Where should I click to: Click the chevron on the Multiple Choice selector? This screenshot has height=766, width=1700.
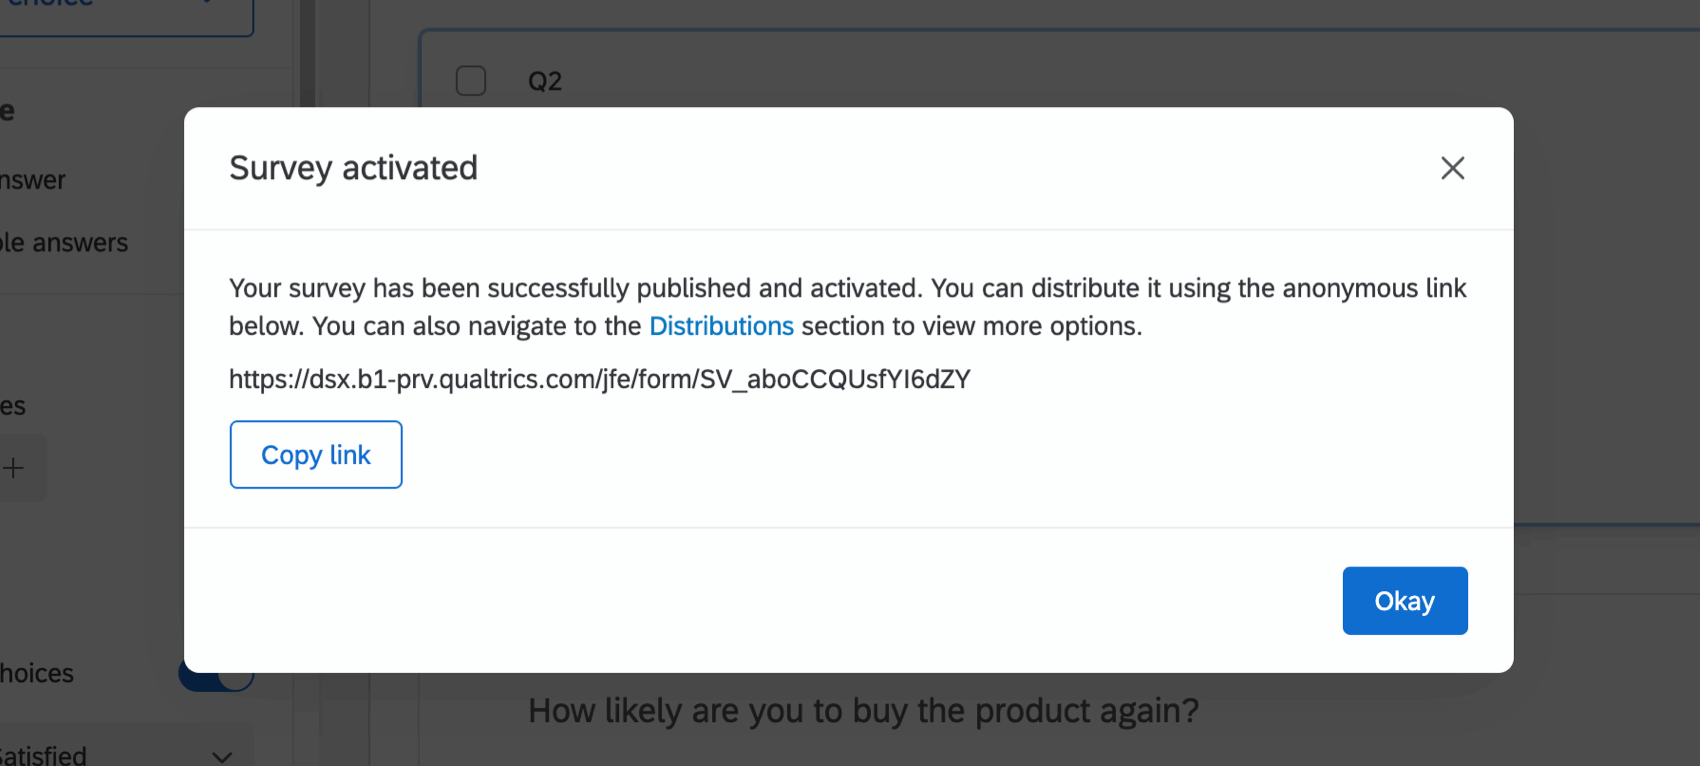click(x=207, y=3)
